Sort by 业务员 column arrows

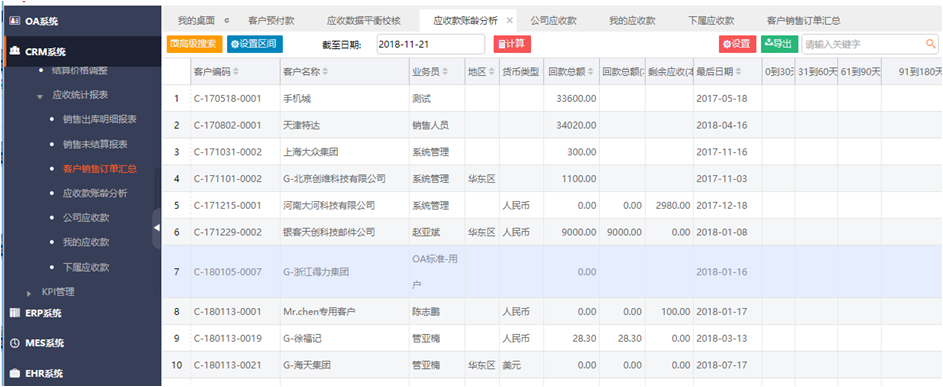pos(446,72)
